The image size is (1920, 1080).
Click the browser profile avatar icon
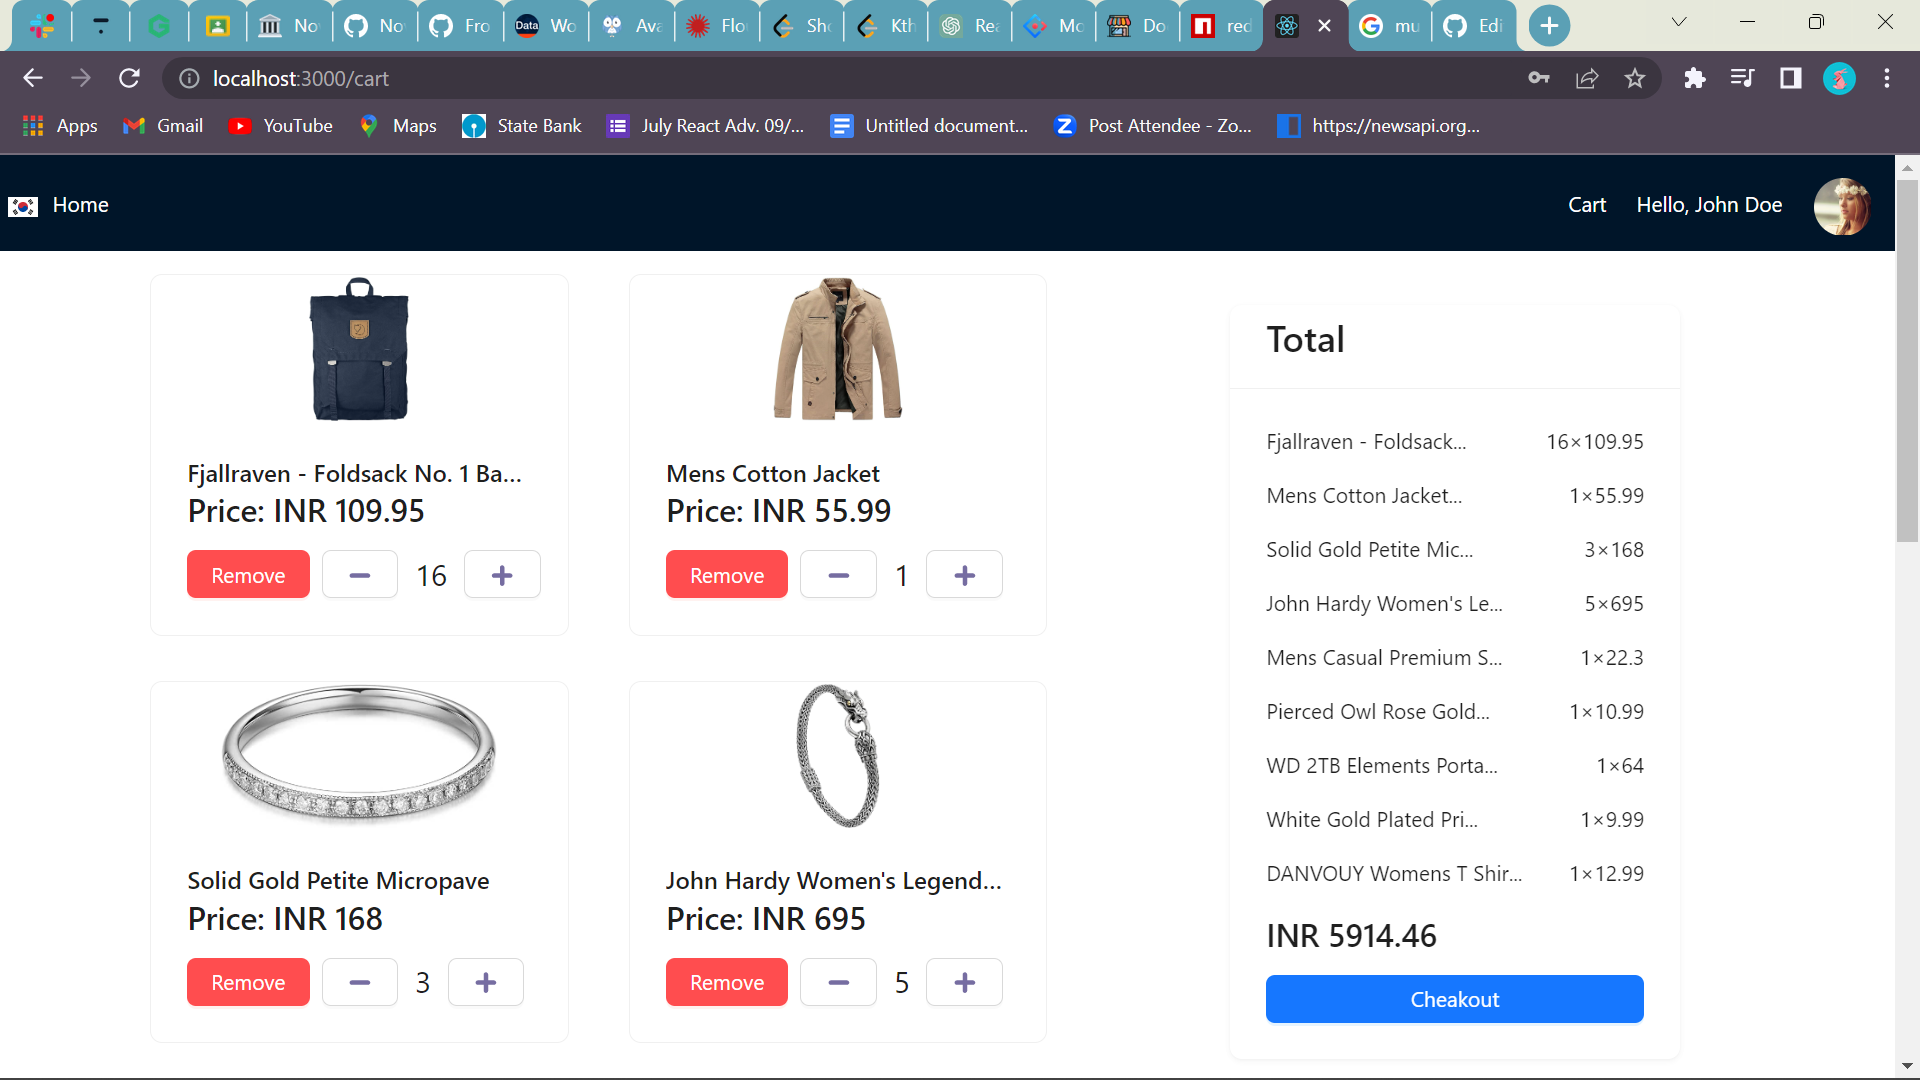coord(1840,78)
